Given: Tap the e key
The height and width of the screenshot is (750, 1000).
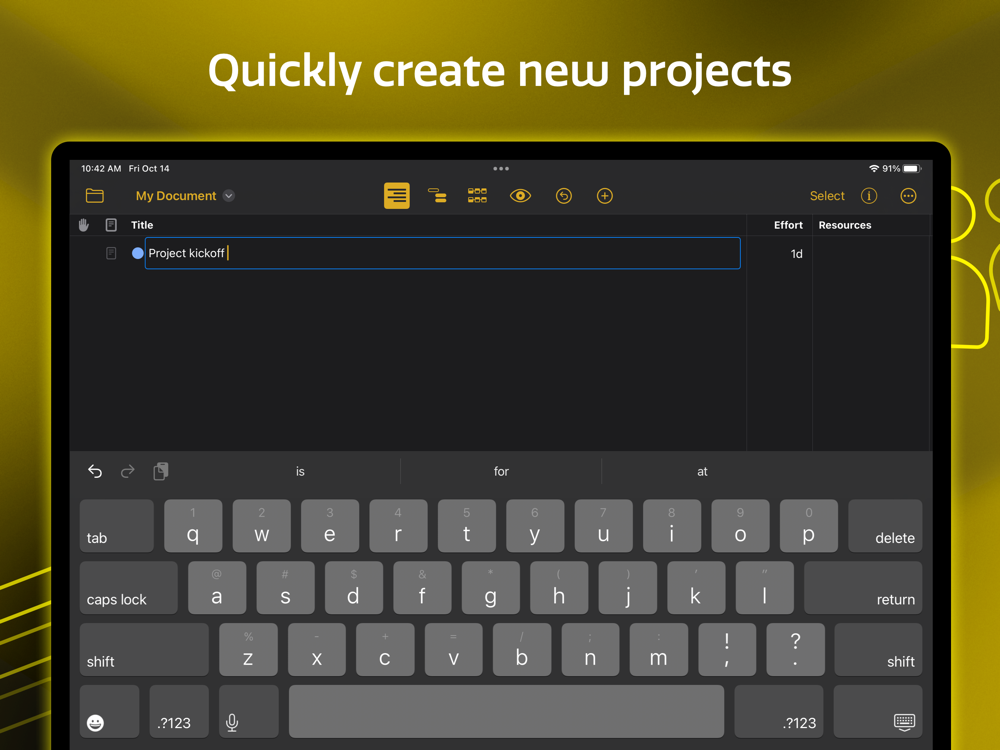Looking at the screenshot, I should [330, 526].
